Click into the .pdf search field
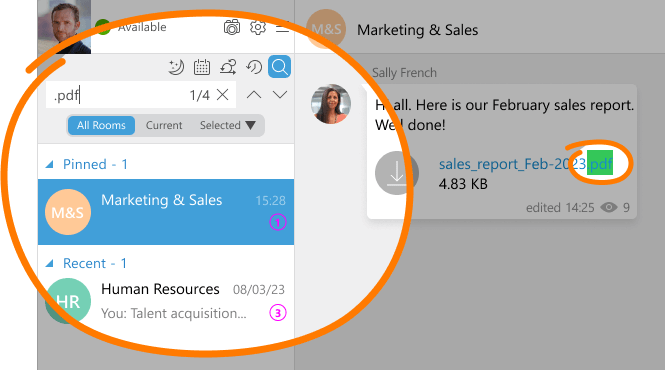Screen dimensions: 665x370 (x=117, y=95)
